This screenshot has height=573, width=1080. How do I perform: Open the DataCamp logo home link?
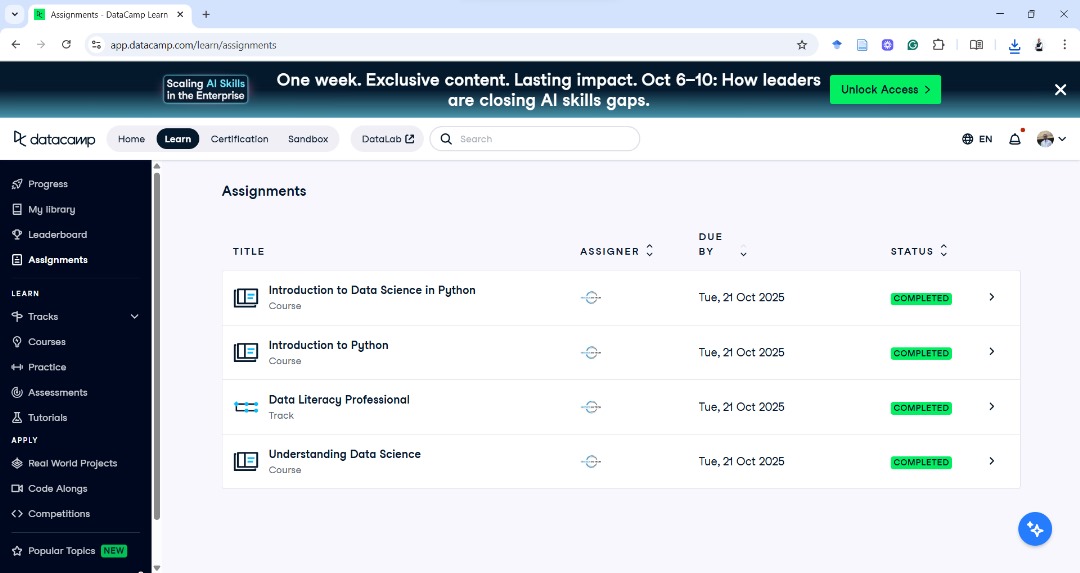click(x=54, y=139)
